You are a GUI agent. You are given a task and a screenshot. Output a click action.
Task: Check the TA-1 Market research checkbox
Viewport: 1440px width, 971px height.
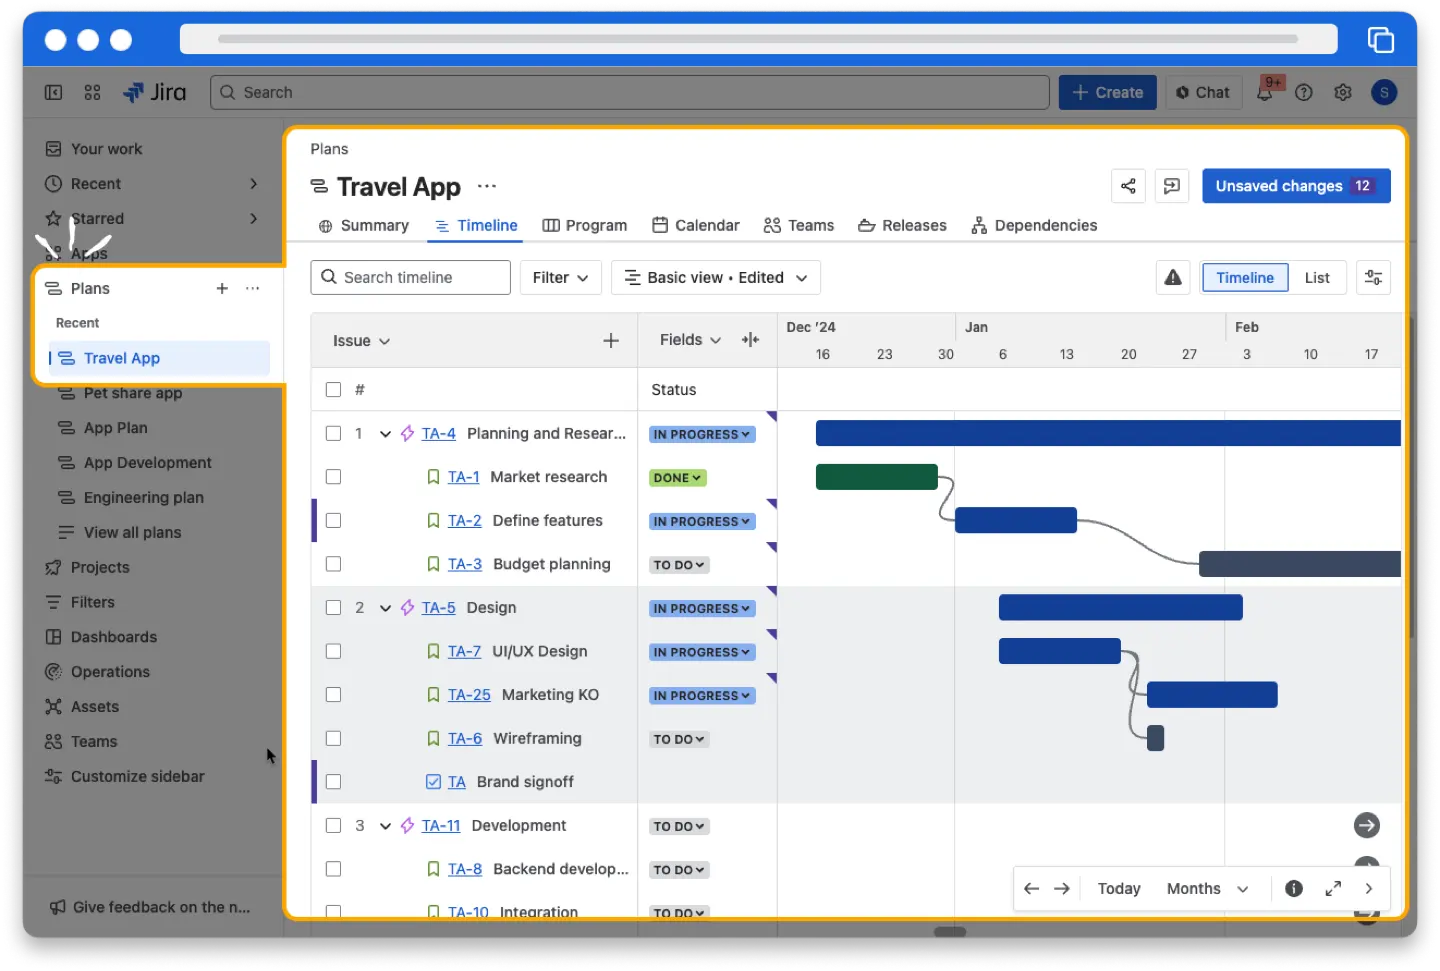[x=334, y=477]
